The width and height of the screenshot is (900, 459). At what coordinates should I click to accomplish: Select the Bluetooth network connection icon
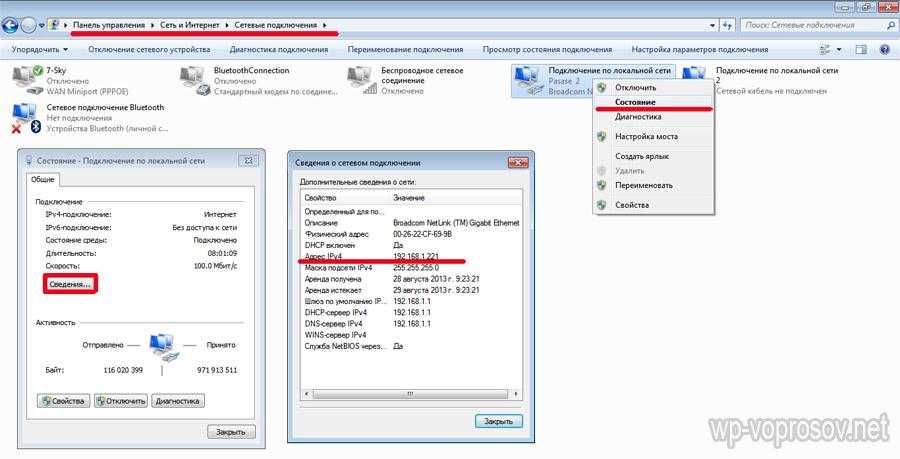pyautogui.click(x=26, y=117)
